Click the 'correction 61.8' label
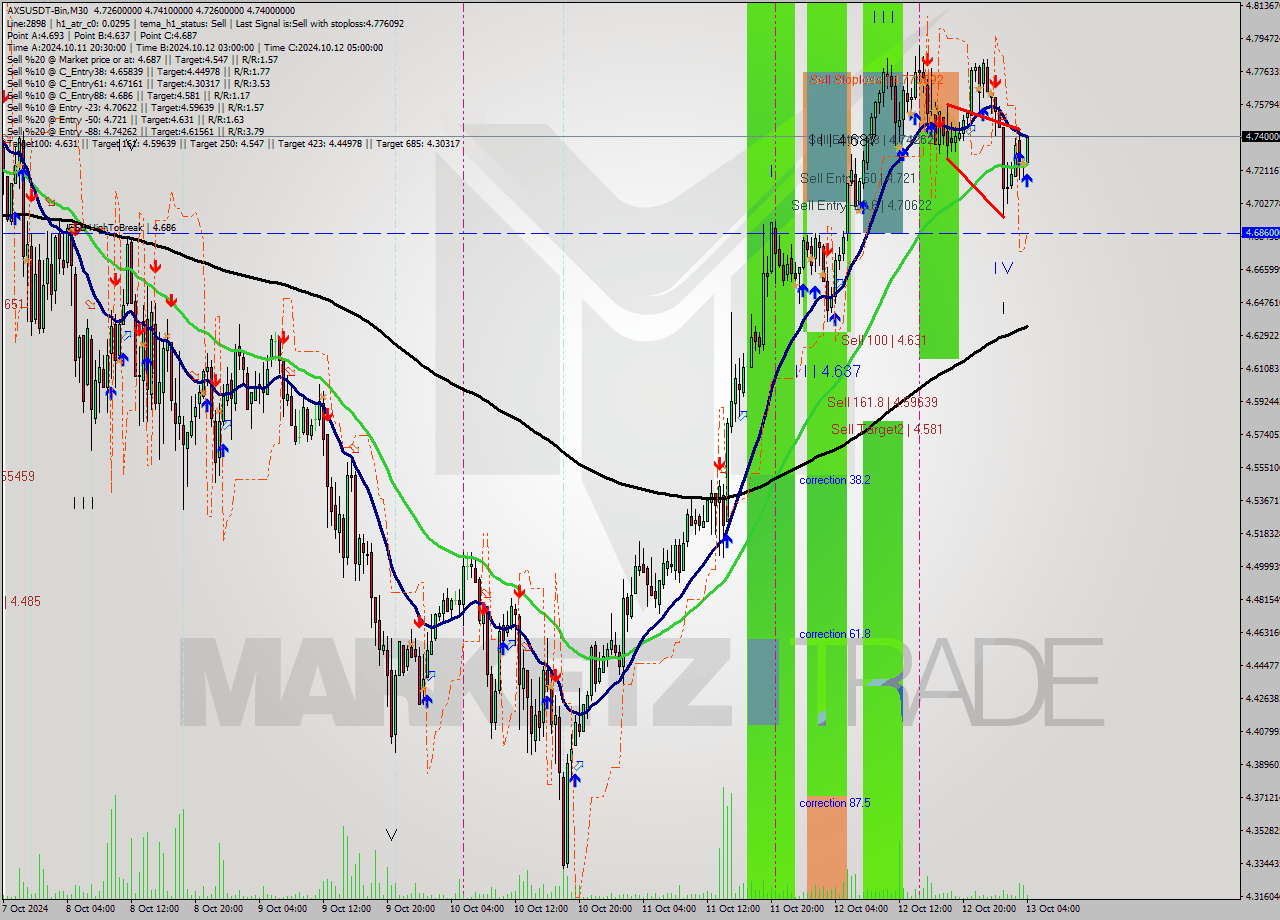Screen dimensions: 1280x920 click(835, 634)
